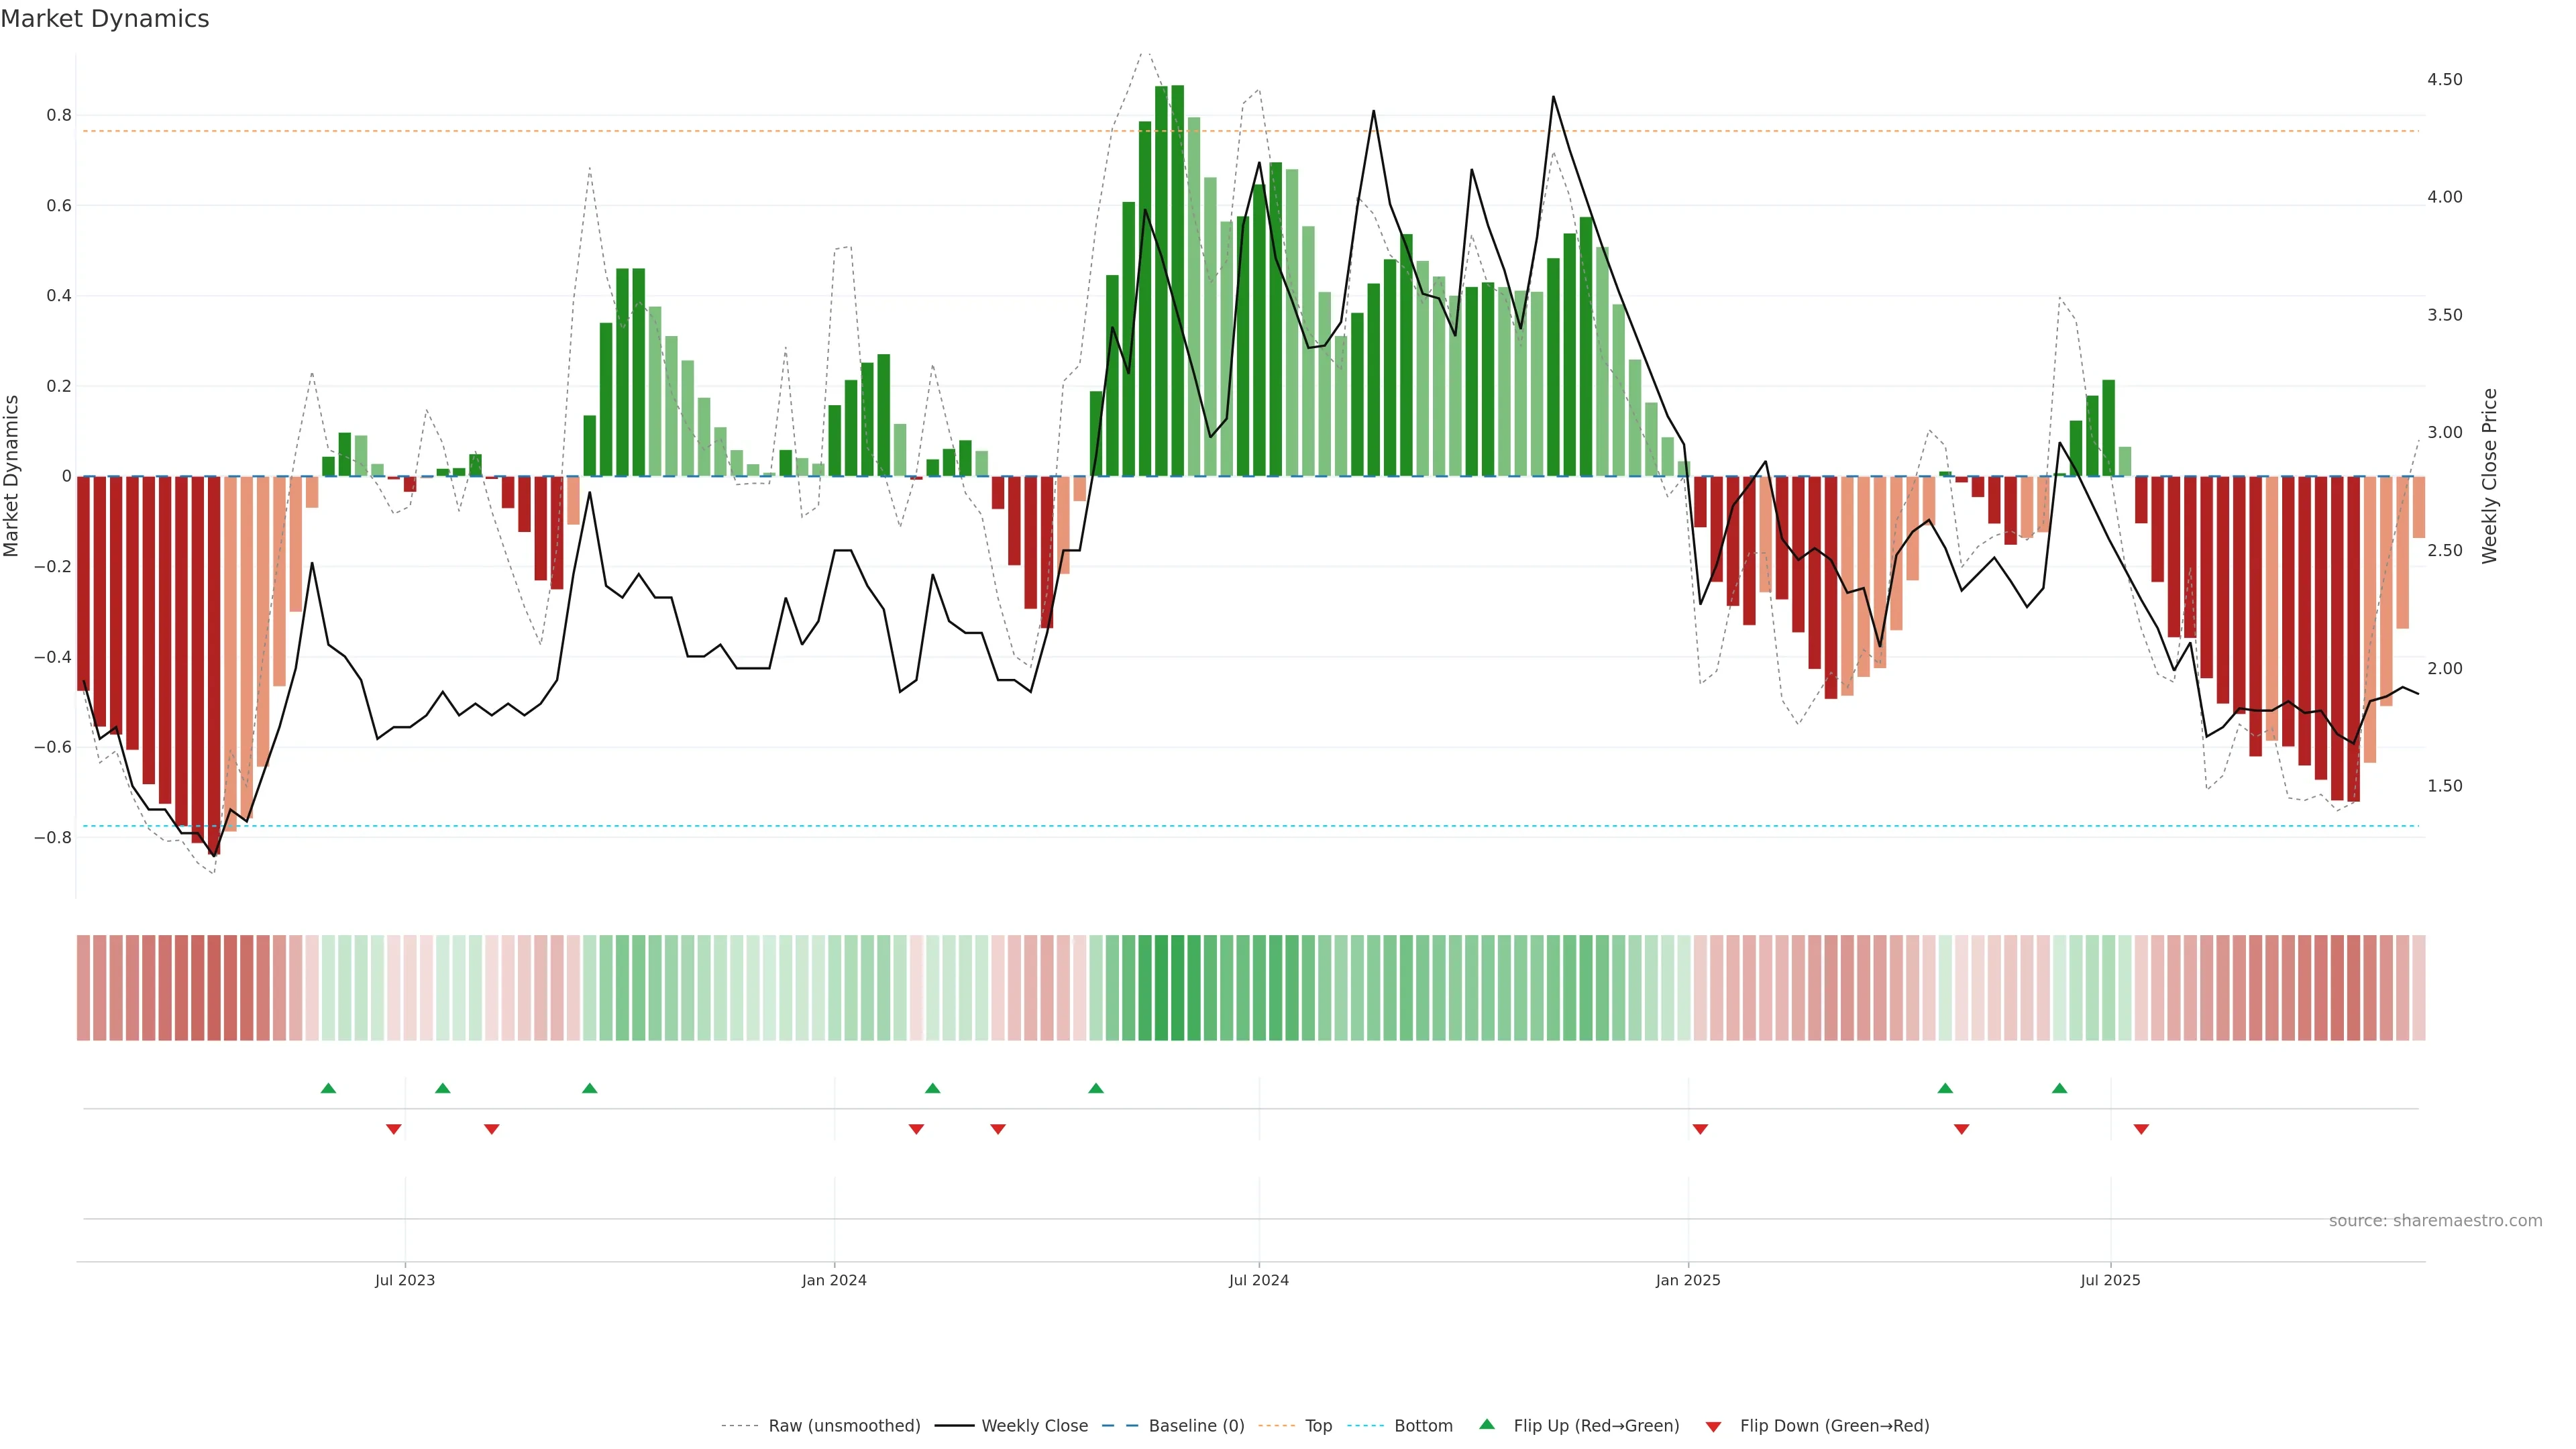Screen dimensions: 2576x1449
Task: Click the first red flip-down marker before Jul 2023
Action: click(394, 1129)
